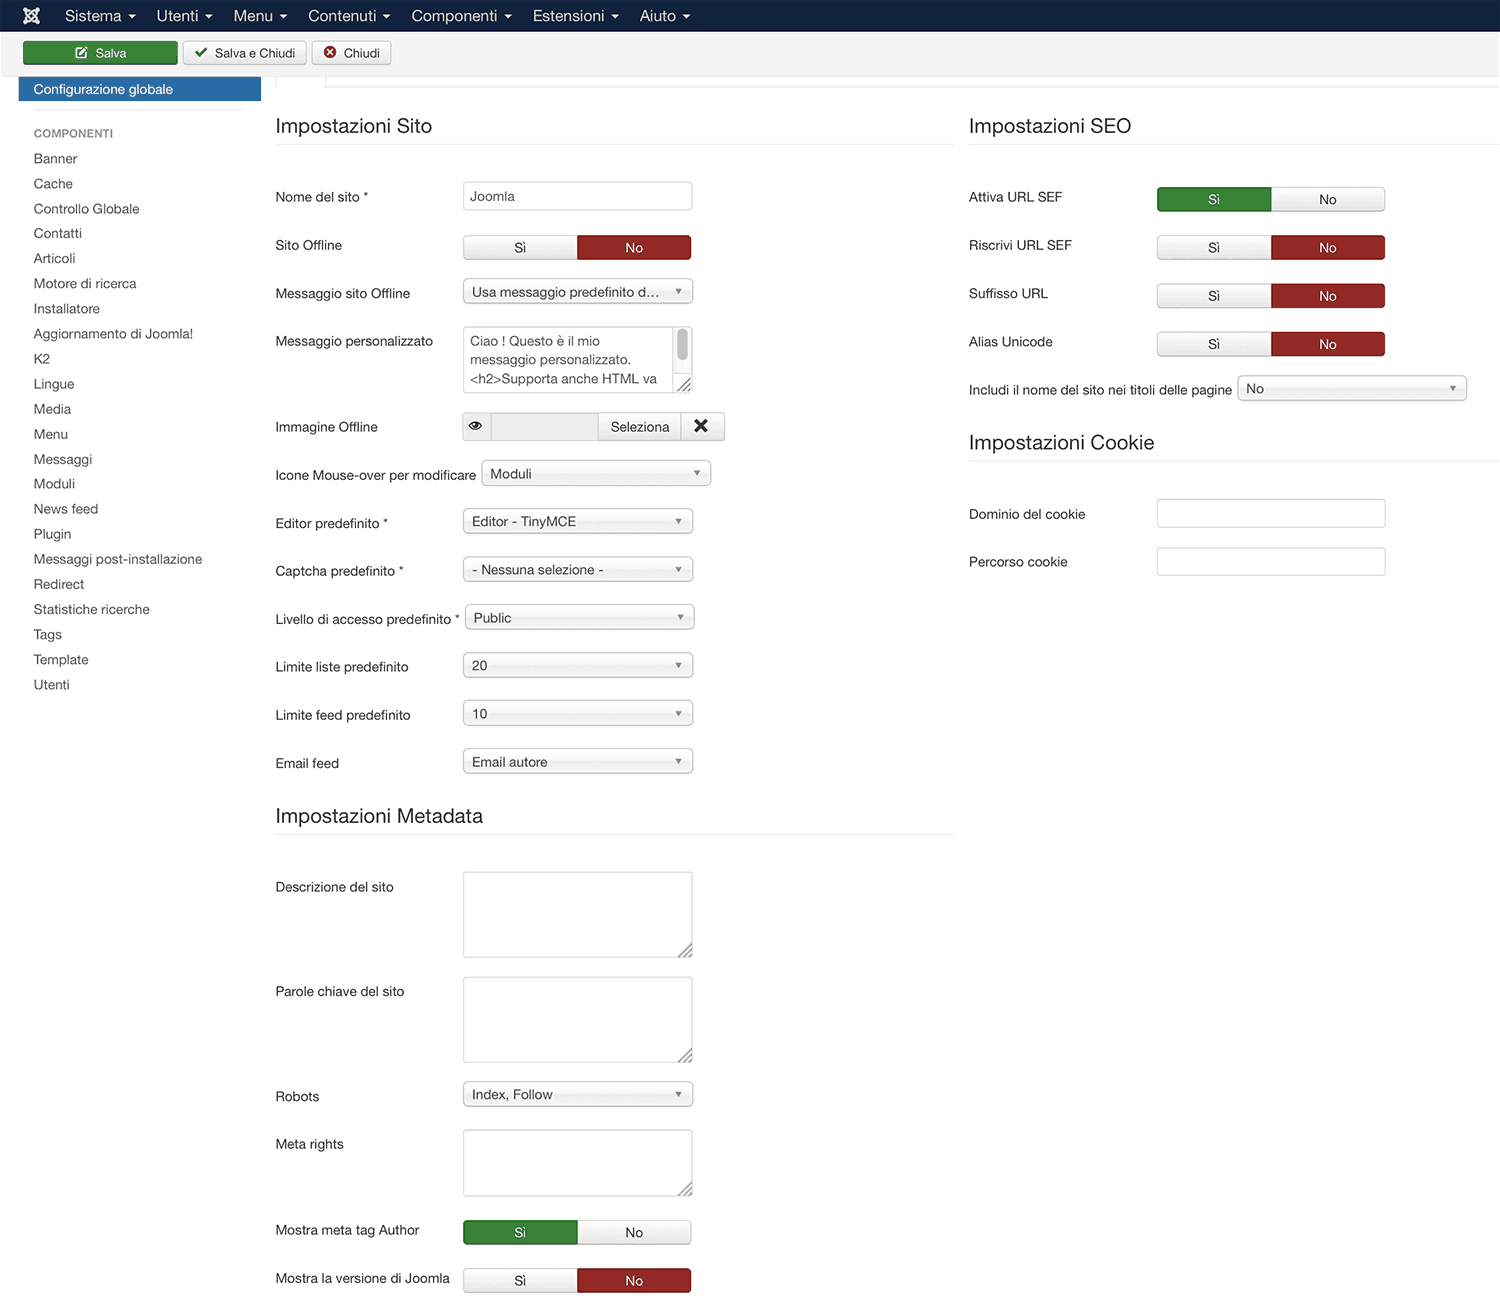Go to Plugin in the components sidebar
1500x1306 pixels.
pos(52,534)
